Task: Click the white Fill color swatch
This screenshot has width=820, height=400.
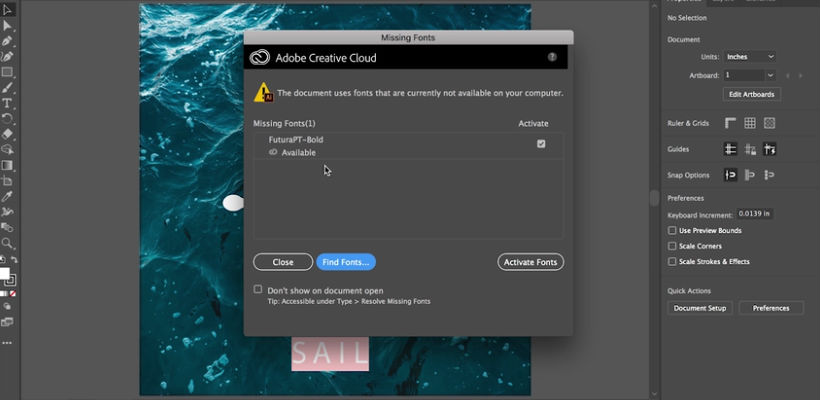Action: click(4, 273)
